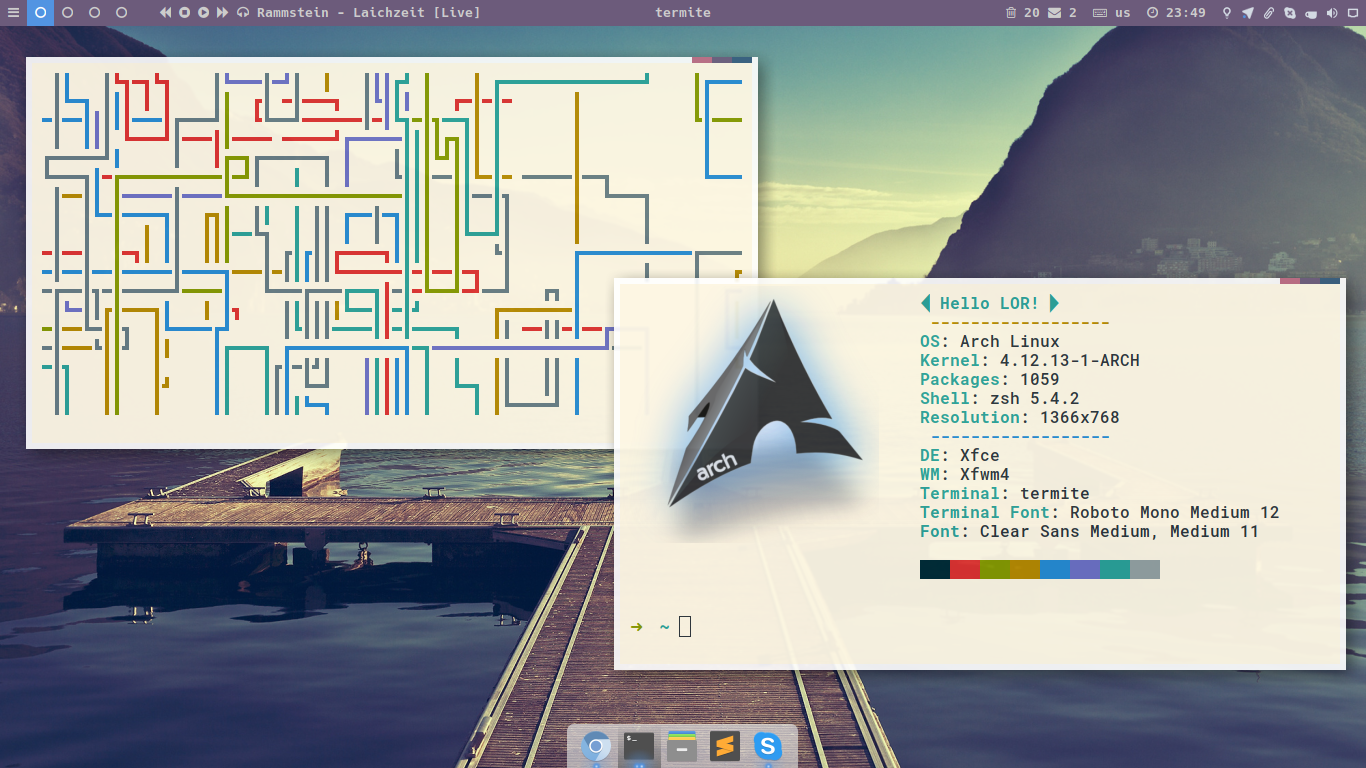Click the Skype tray status icon
The image size is (1366, 768).
click(x=1290, y=13)
